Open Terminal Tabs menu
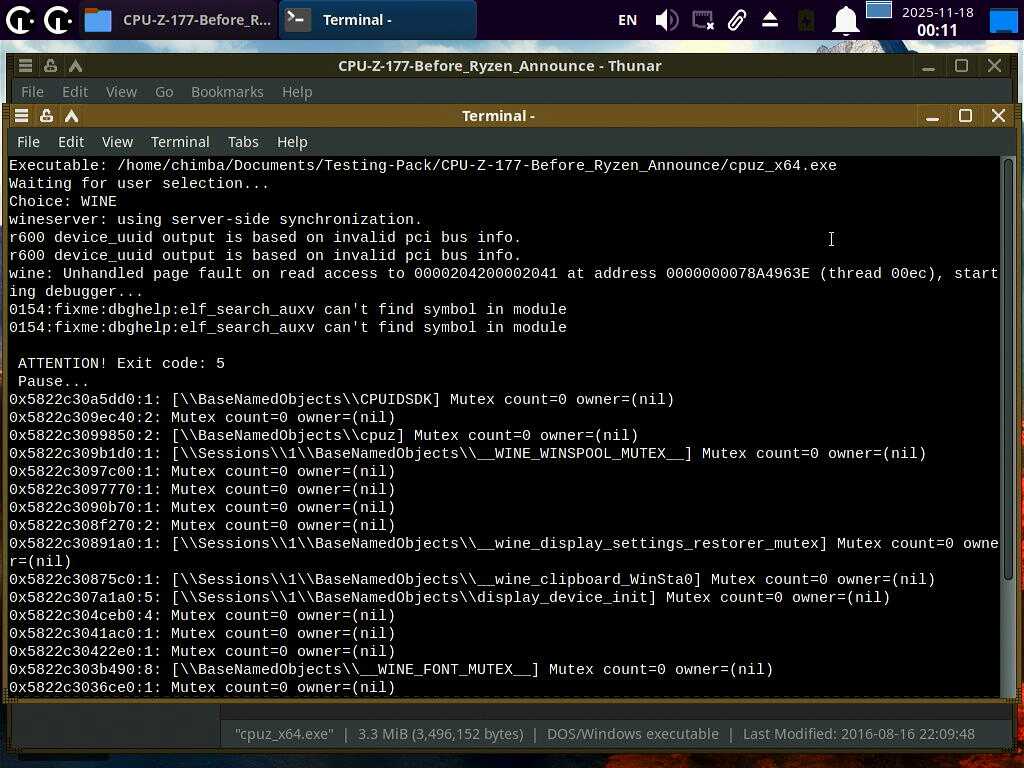The image size is (1024, 768). click(243, 142)
